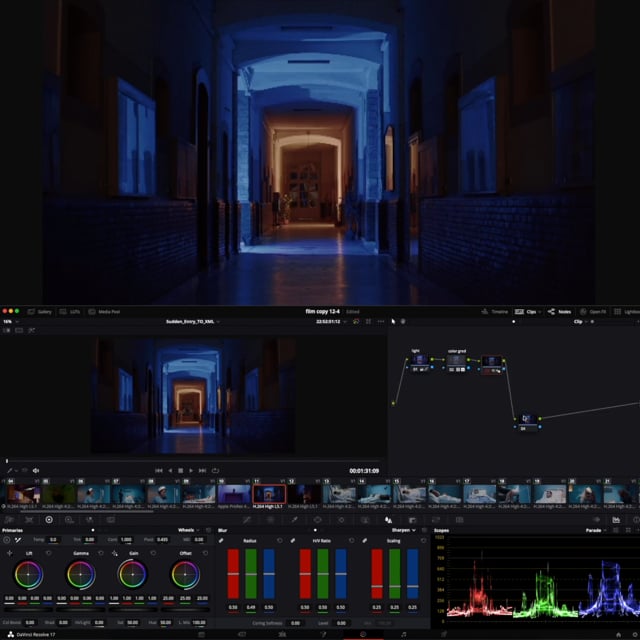The width and height of the screenshot is (640, 640).
Task: Open the Parade scope type dropdown
Action: click(x=596, y=530)
